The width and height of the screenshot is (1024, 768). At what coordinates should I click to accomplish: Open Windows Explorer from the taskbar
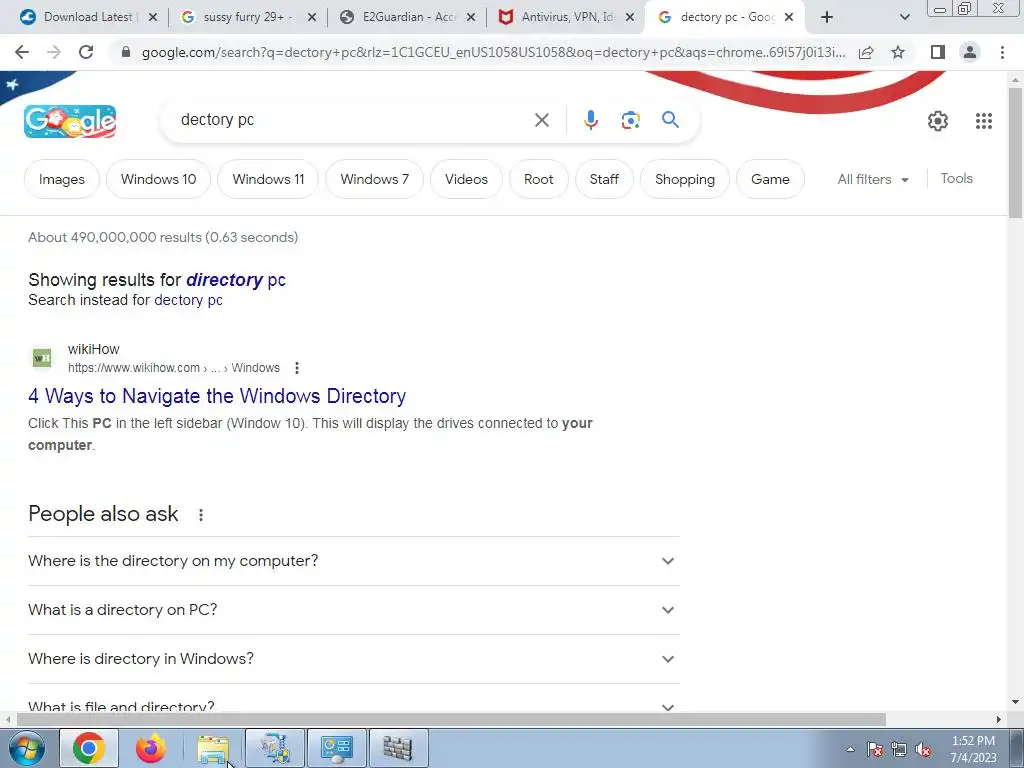(x=214, y=749)
